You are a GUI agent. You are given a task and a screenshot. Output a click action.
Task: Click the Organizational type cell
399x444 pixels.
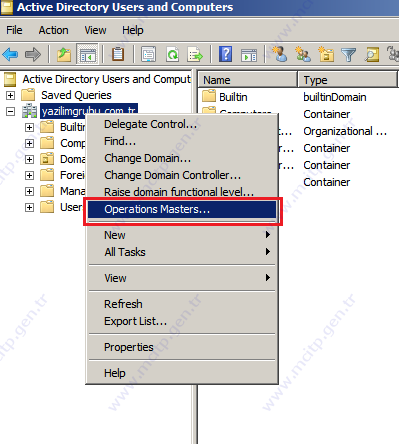pos(345,131)
